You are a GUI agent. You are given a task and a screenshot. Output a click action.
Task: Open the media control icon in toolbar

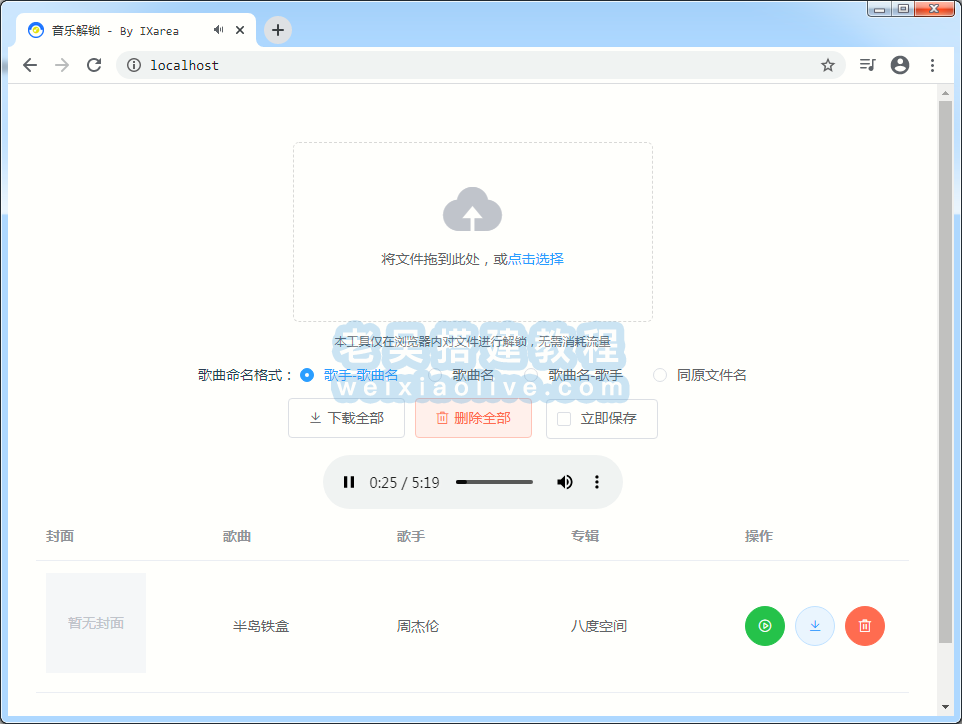pyautogui.click(x=868, y=65)
